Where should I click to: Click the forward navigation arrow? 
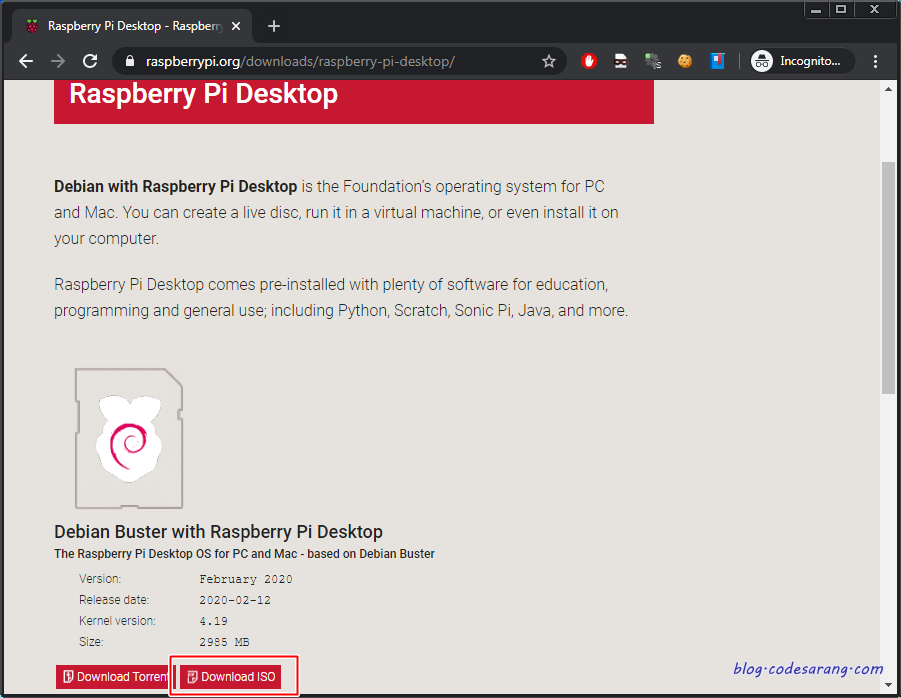(58, 61)
